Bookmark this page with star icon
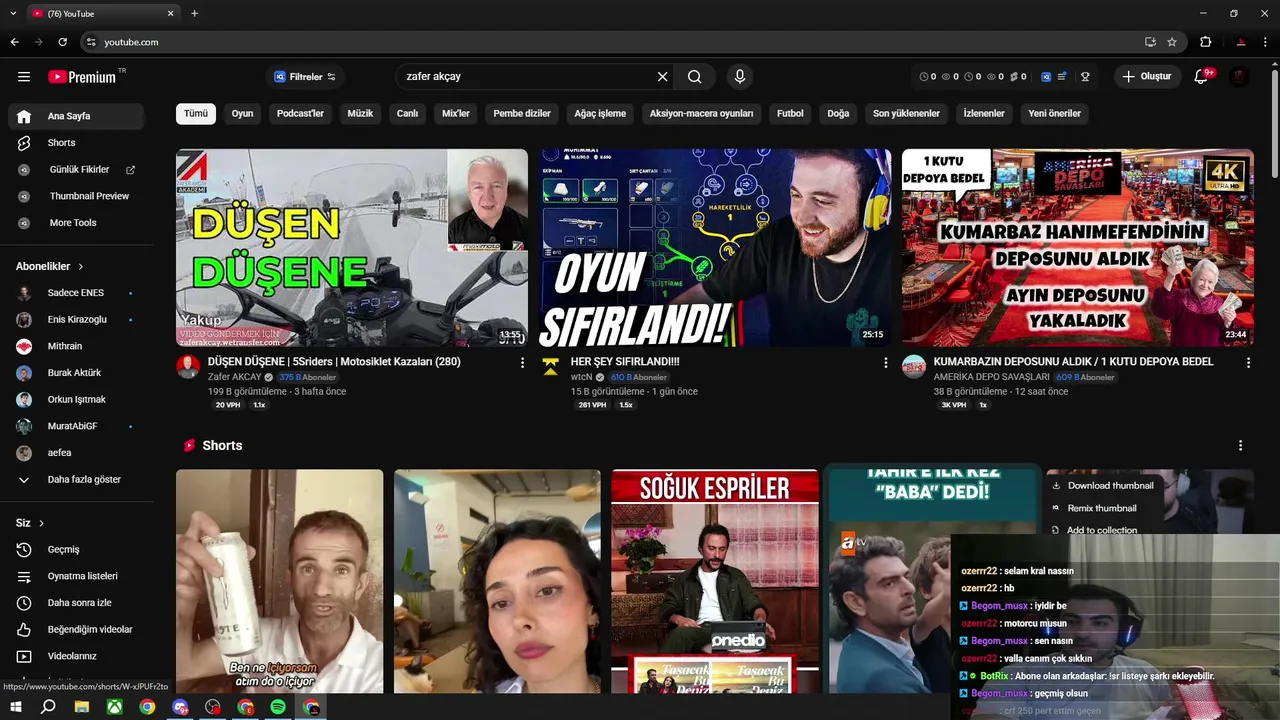The image size is (1280, 720). coord(1172,42)
